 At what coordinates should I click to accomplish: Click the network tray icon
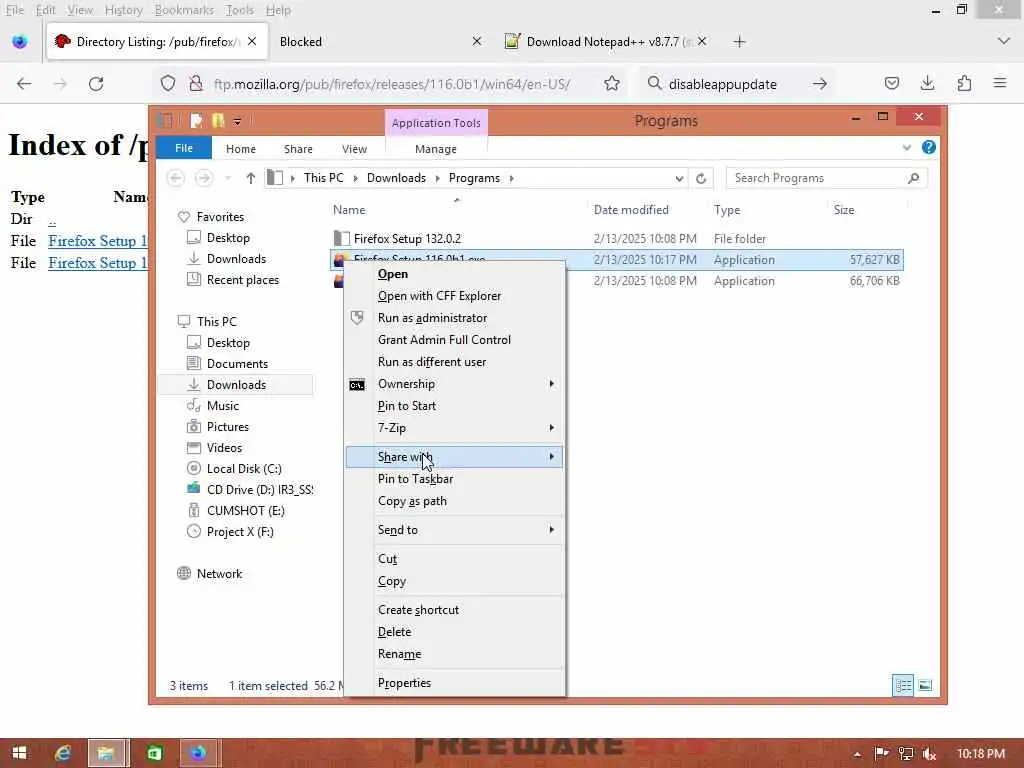pos(906,754)
